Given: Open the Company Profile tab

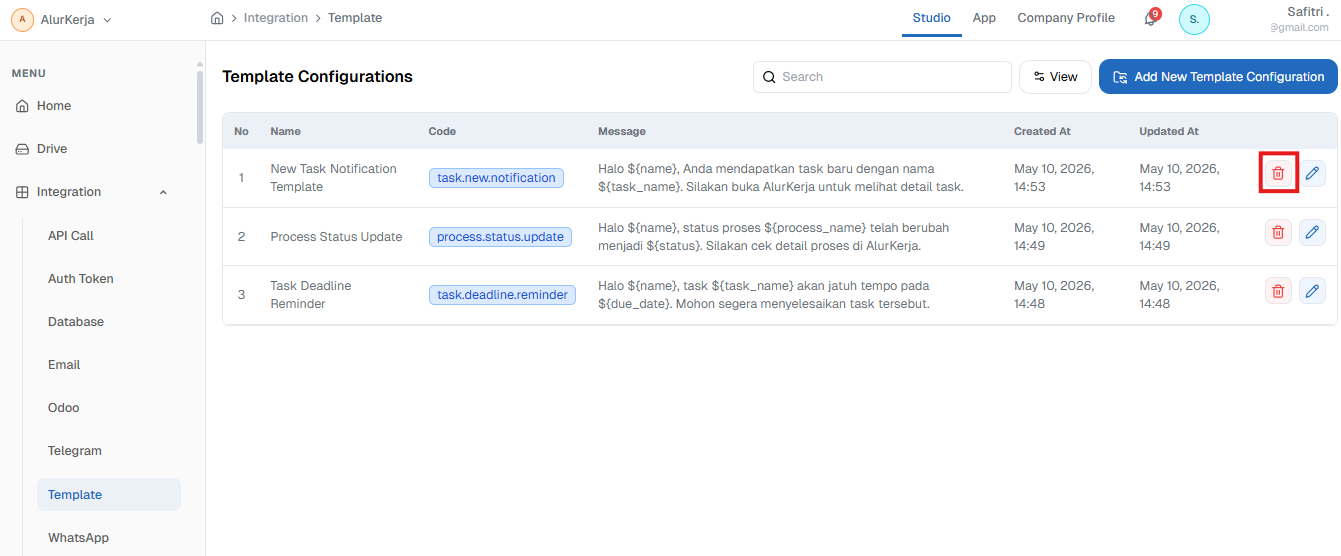Looking at the screenshot, I should pyautogui.click(x=1066, y=18).
